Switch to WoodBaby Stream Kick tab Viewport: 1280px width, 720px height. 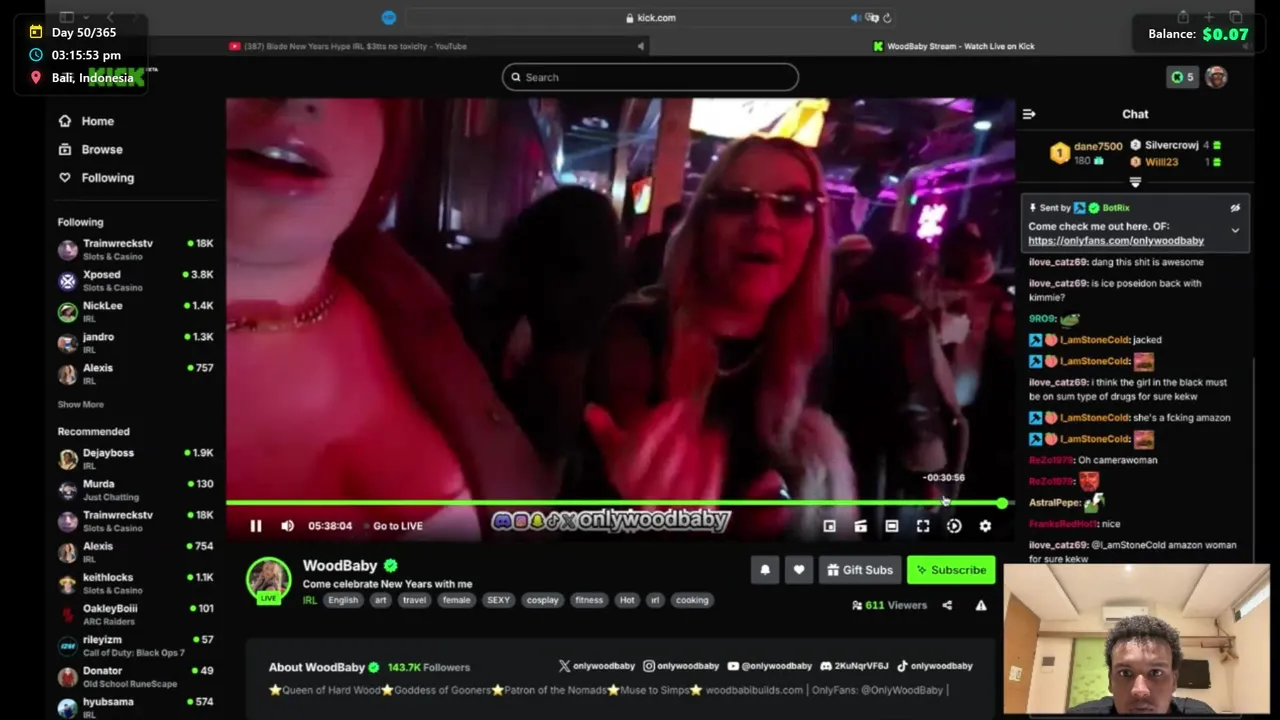click(x=954, y=46)
